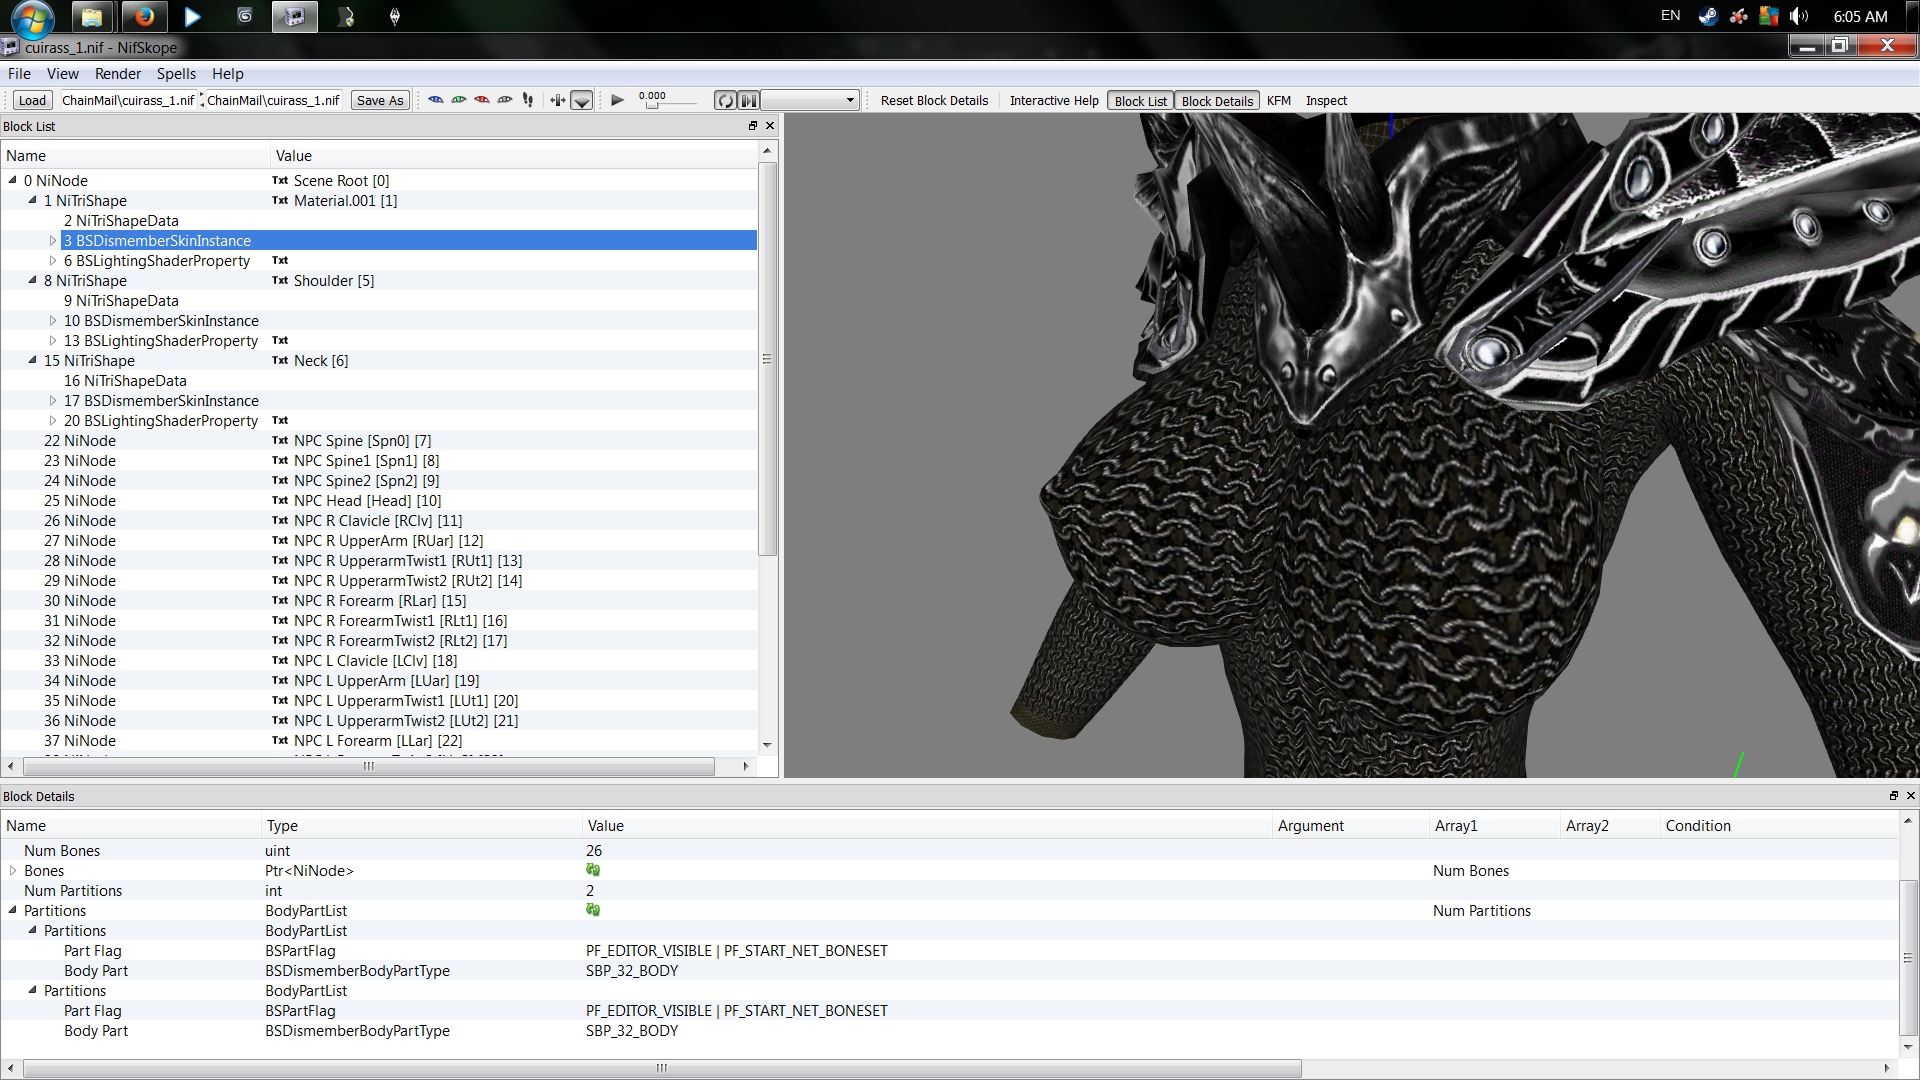Viewport: 1920px width, 1080px height.
Task: Open Windows Explorer from the taskbar
Action: point(91,17)
